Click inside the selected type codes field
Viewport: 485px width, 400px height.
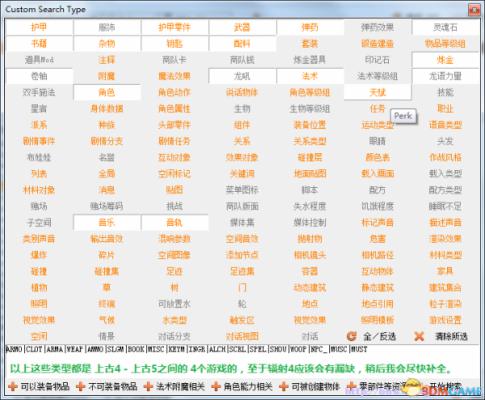[243, 349]
